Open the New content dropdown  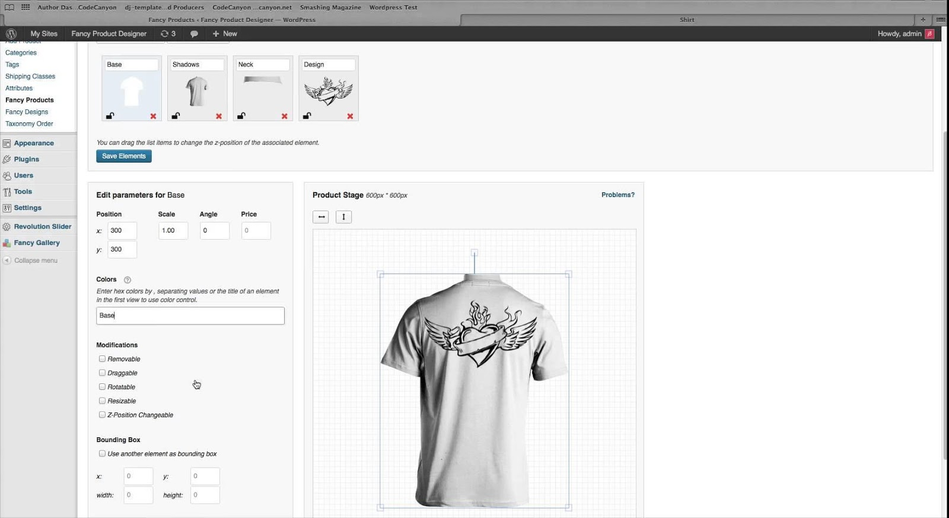tap(225, 34)
